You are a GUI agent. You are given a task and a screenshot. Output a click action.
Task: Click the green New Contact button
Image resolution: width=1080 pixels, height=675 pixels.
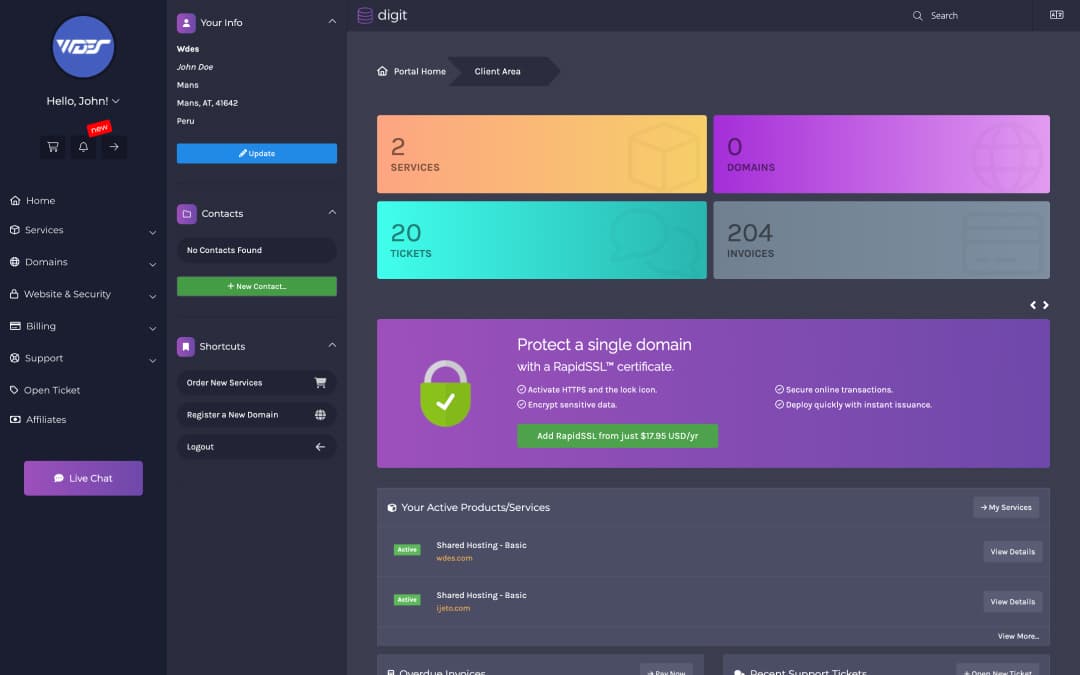tap(257, 287)
